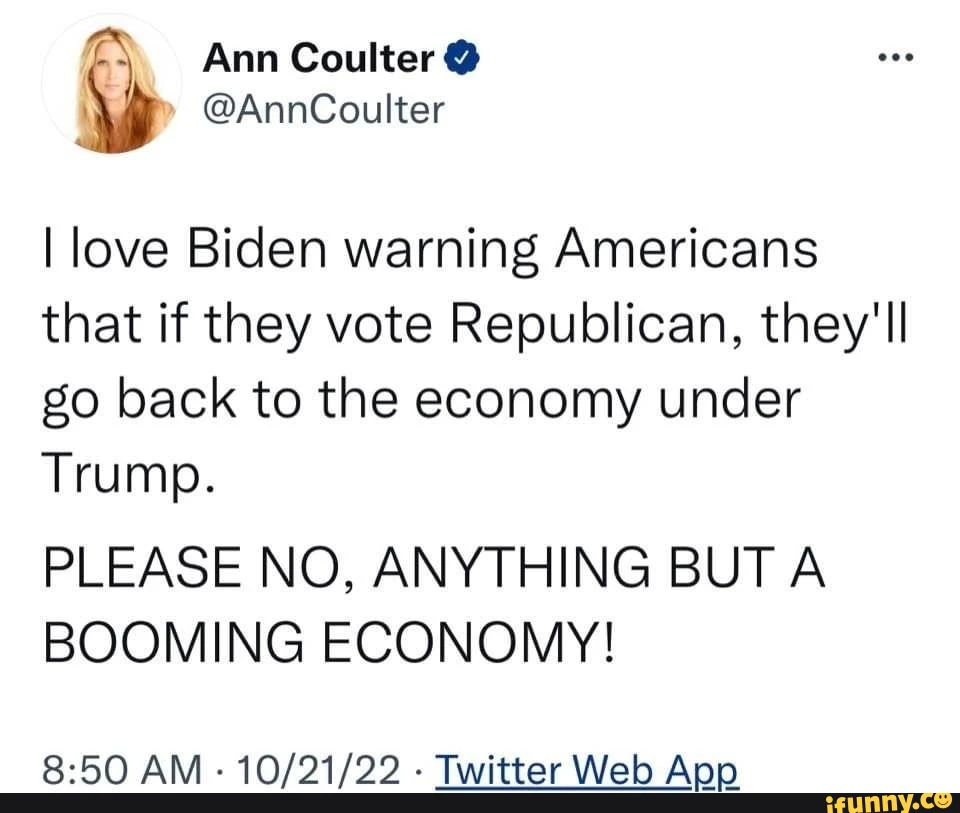Viewport: 960px width, 813px height.
Task: Open the @AnnCoulter handle link
Action: [323, 110]
